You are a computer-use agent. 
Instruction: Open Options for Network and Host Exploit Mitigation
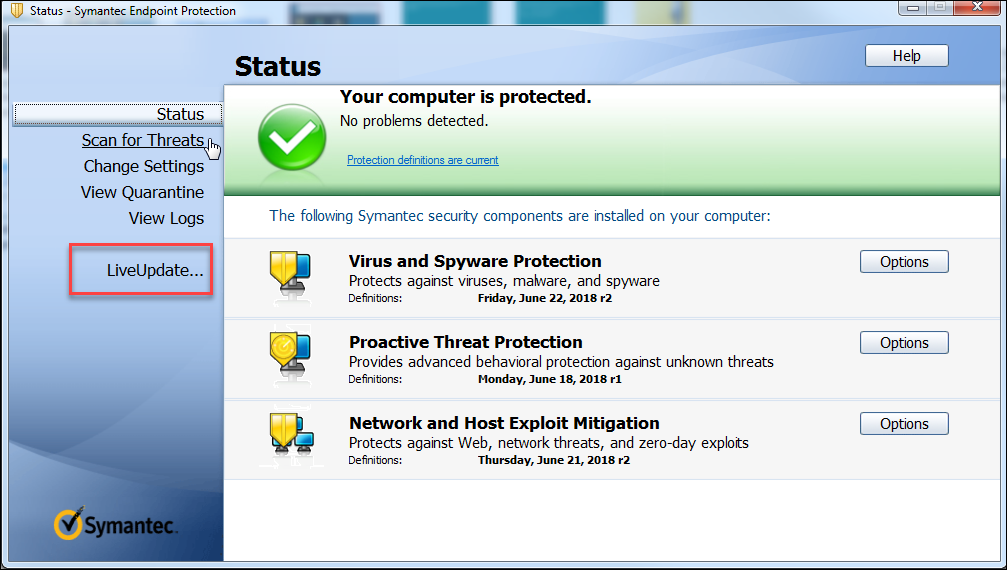[x=904, y=424]
